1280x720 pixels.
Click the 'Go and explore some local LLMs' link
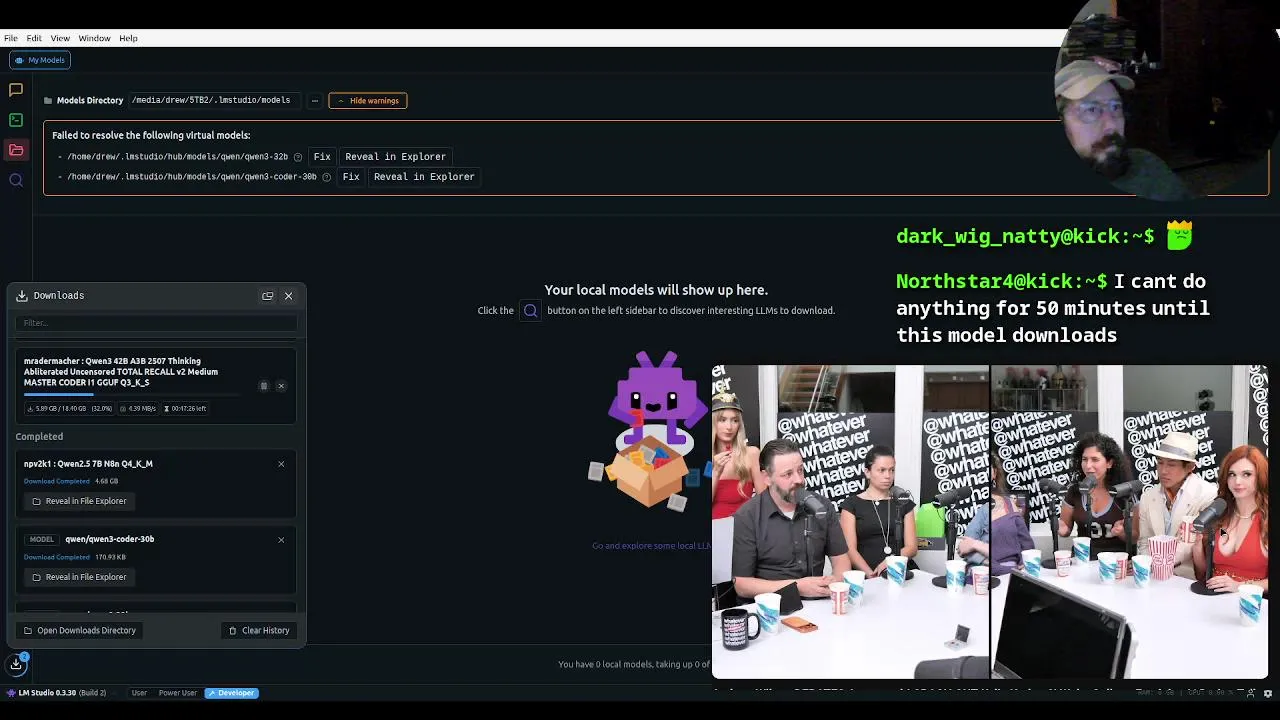(x=651, y=546)
